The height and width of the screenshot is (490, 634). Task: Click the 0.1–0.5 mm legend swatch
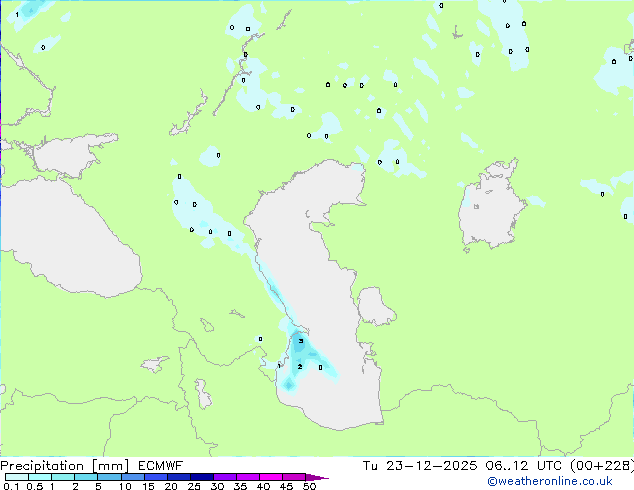coord(17,477)
